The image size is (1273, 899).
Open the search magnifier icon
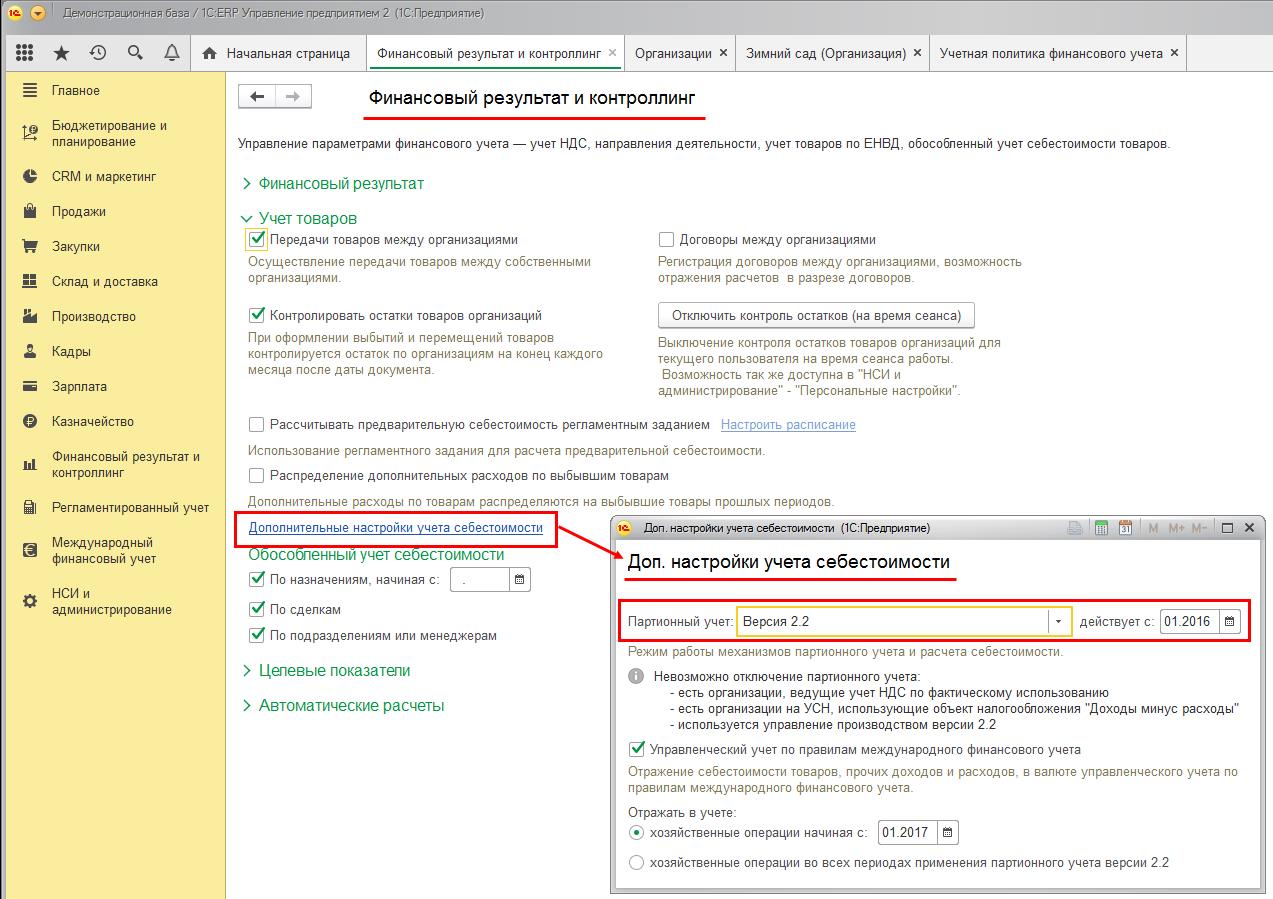pyautogui.click(x=135, y=53)
